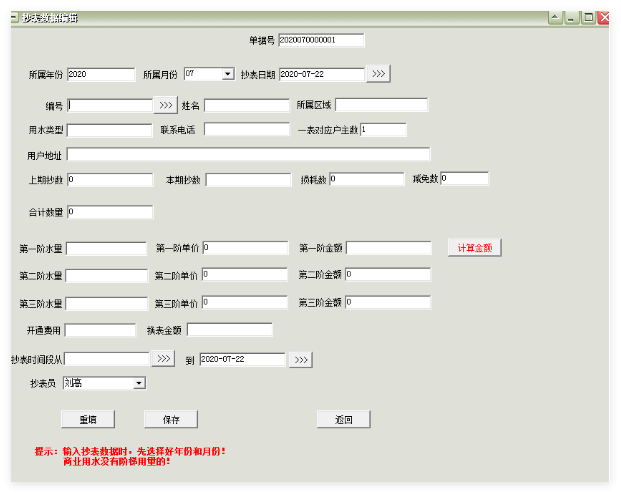Open lookup >>> next to 编号 field
The height and width of the screenshot is (493, 621).
tap(166, 105)
